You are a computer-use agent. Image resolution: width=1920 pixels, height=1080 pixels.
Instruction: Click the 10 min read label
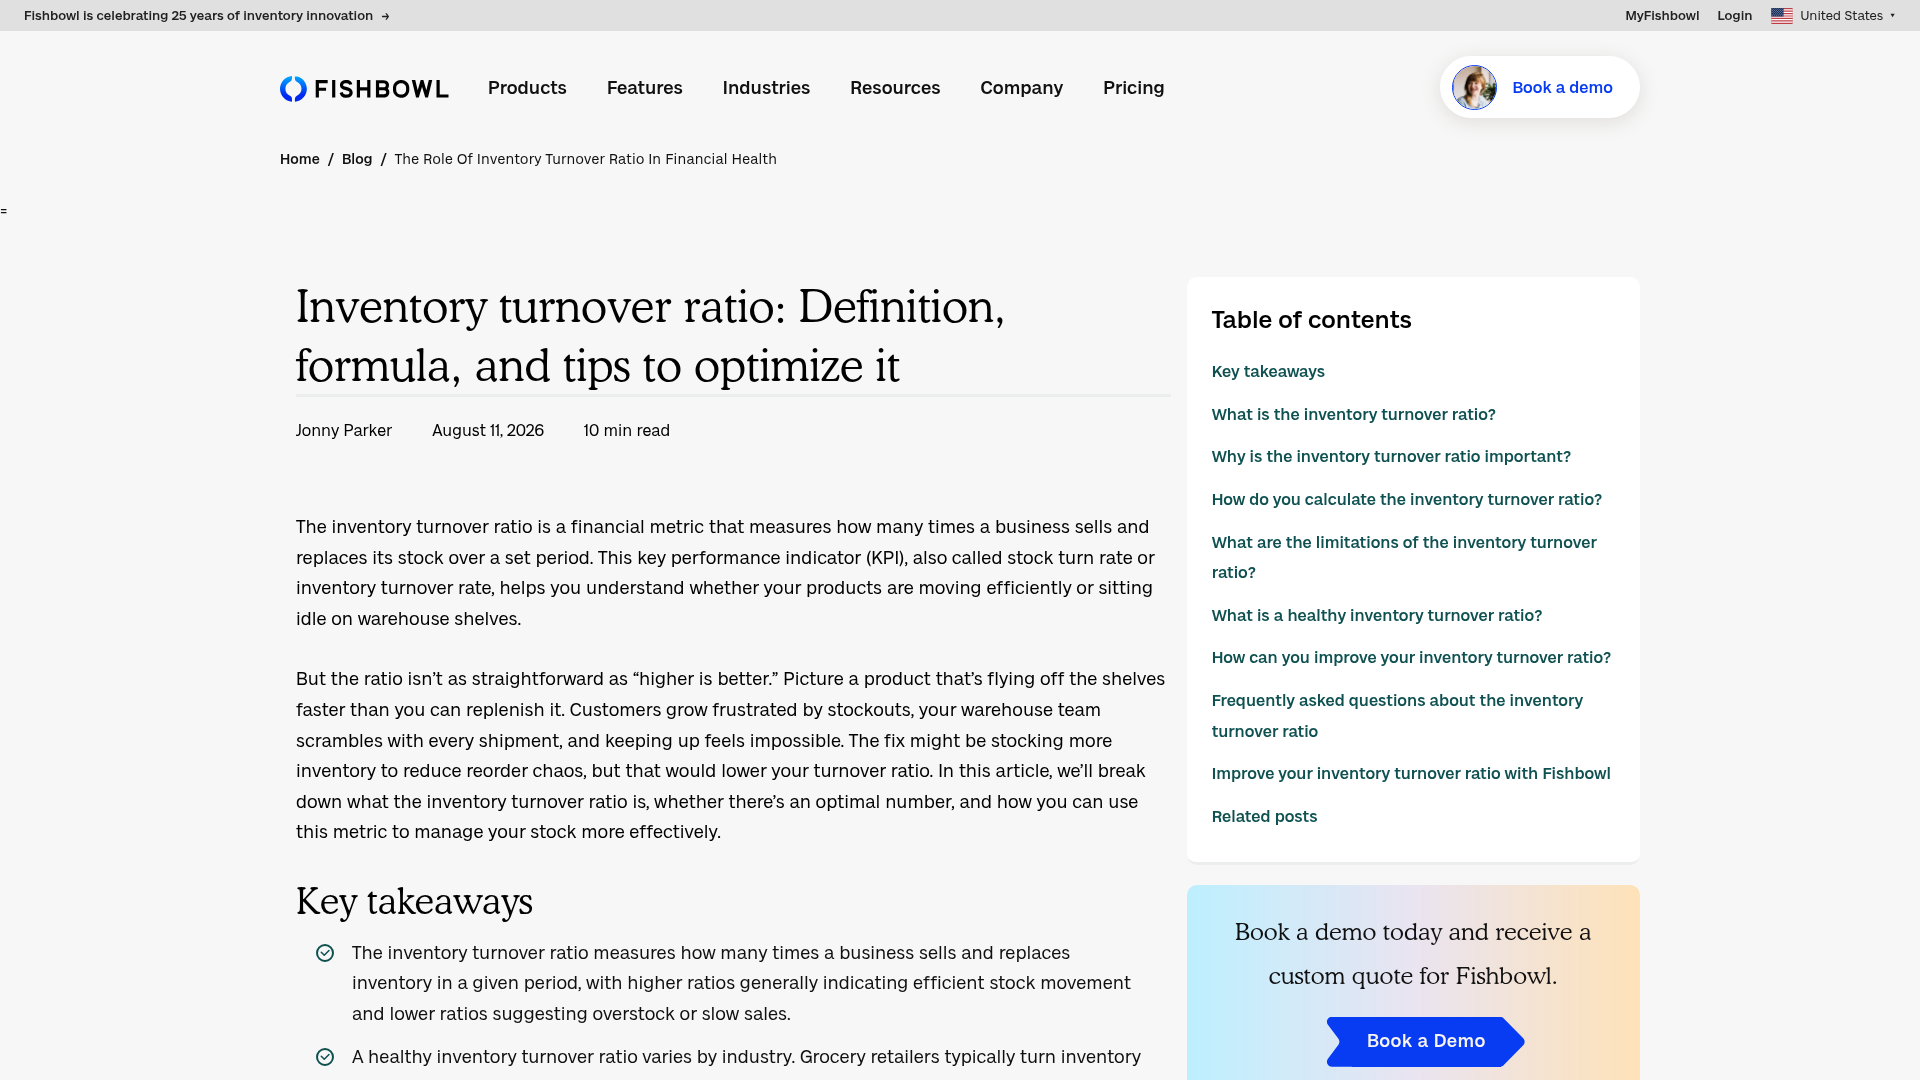coord(626,431)
